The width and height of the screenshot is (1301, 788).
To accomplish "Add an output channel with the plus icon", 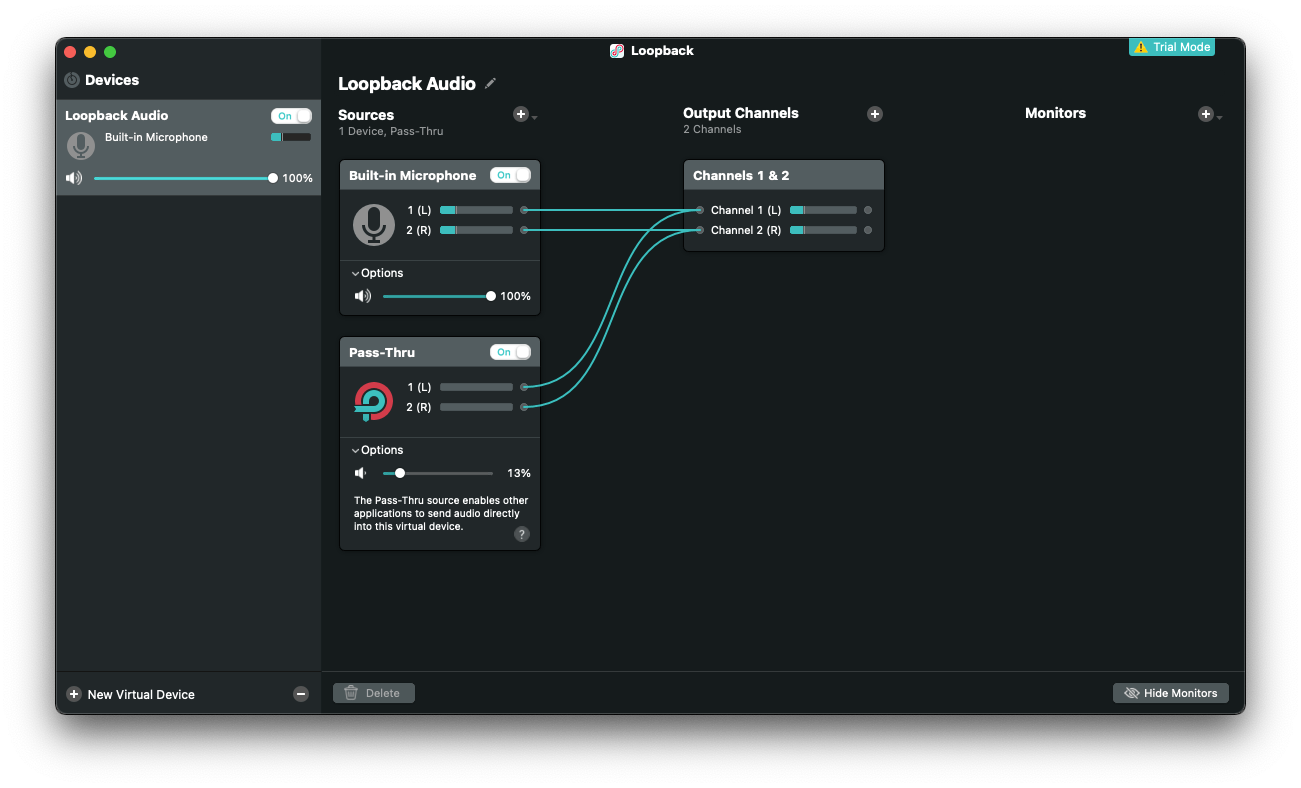I will pyautogui.click(x=875, y=114).
